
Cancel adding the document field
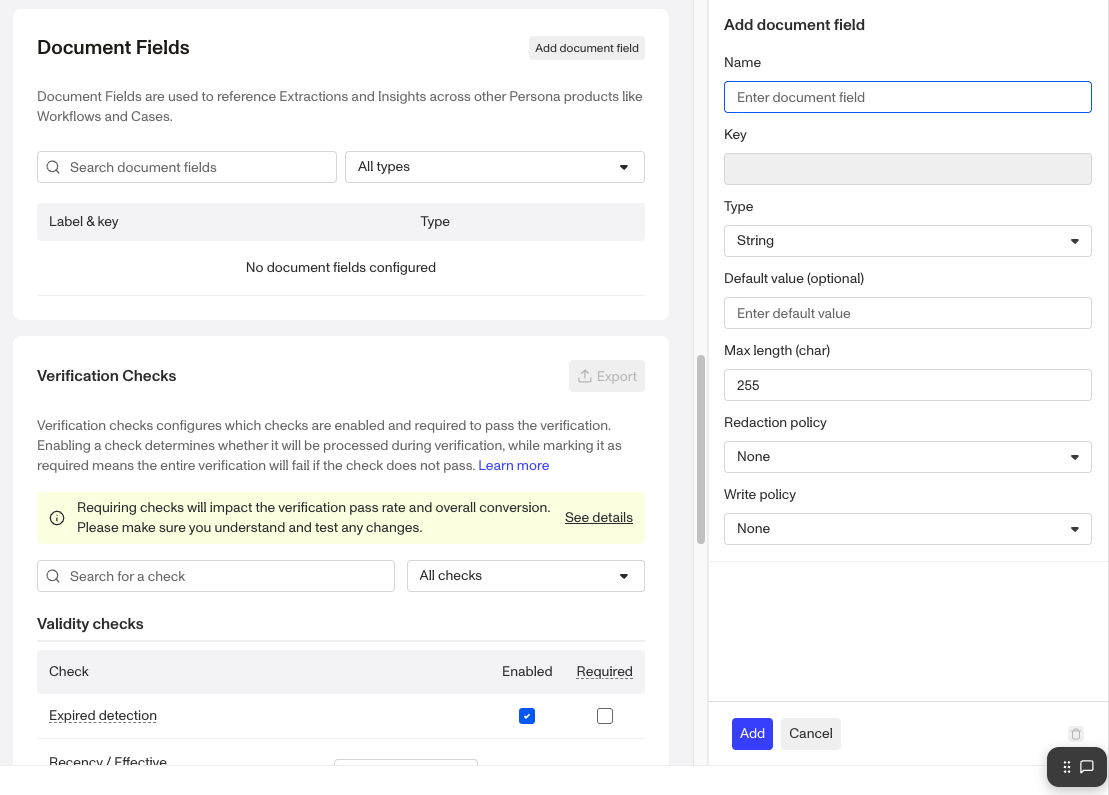point(810,734)
